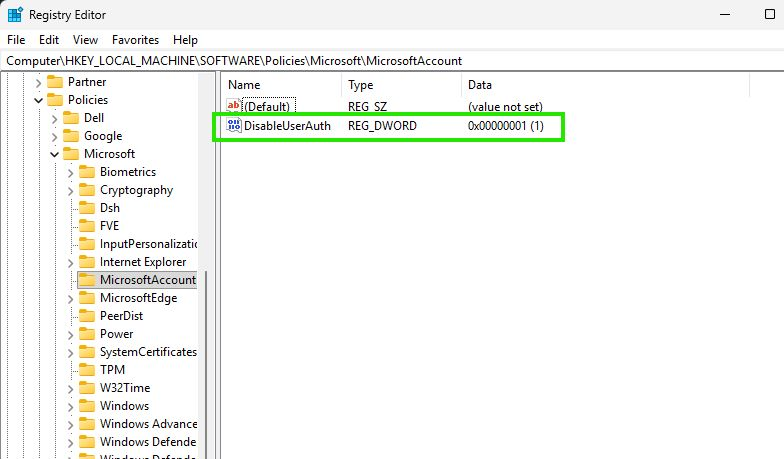Collapse the Policies tree node

(39, 100)
